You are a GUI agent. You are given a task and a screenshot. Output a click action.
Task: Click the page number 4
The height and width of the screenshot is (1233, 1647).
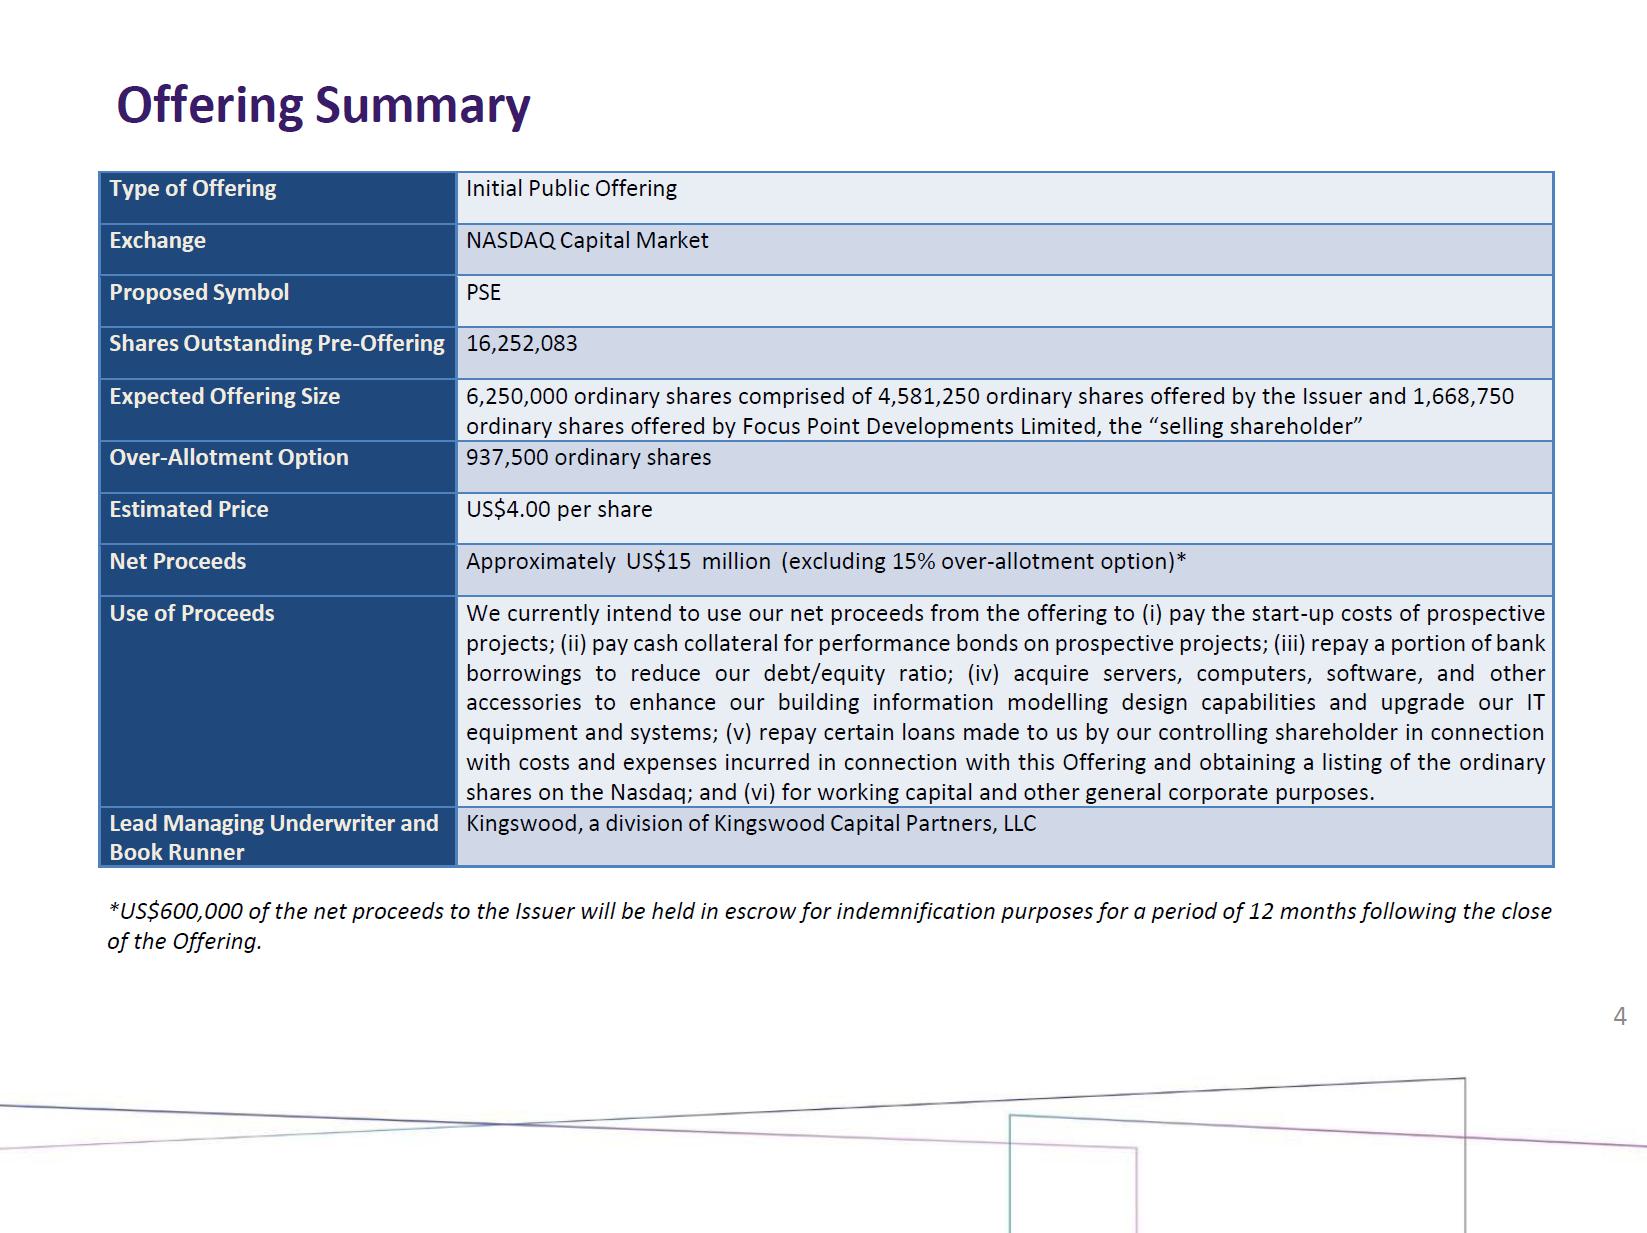point(1620,1017)
